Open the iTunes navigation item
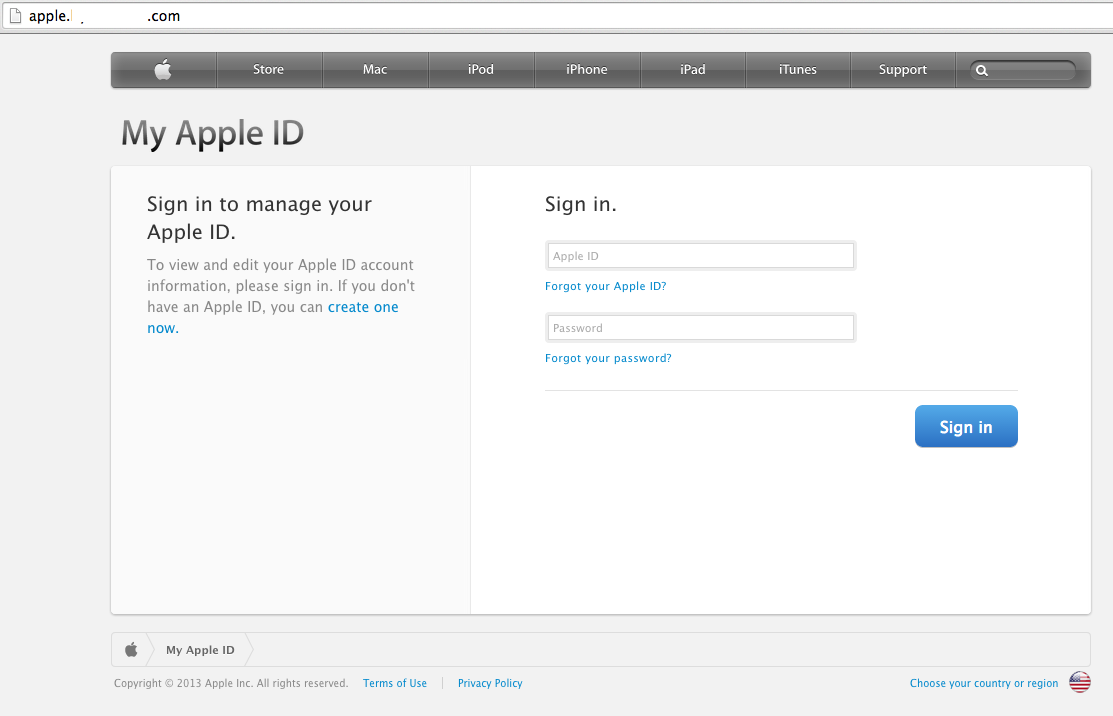 pyautogui.click(x=798, y=70)
